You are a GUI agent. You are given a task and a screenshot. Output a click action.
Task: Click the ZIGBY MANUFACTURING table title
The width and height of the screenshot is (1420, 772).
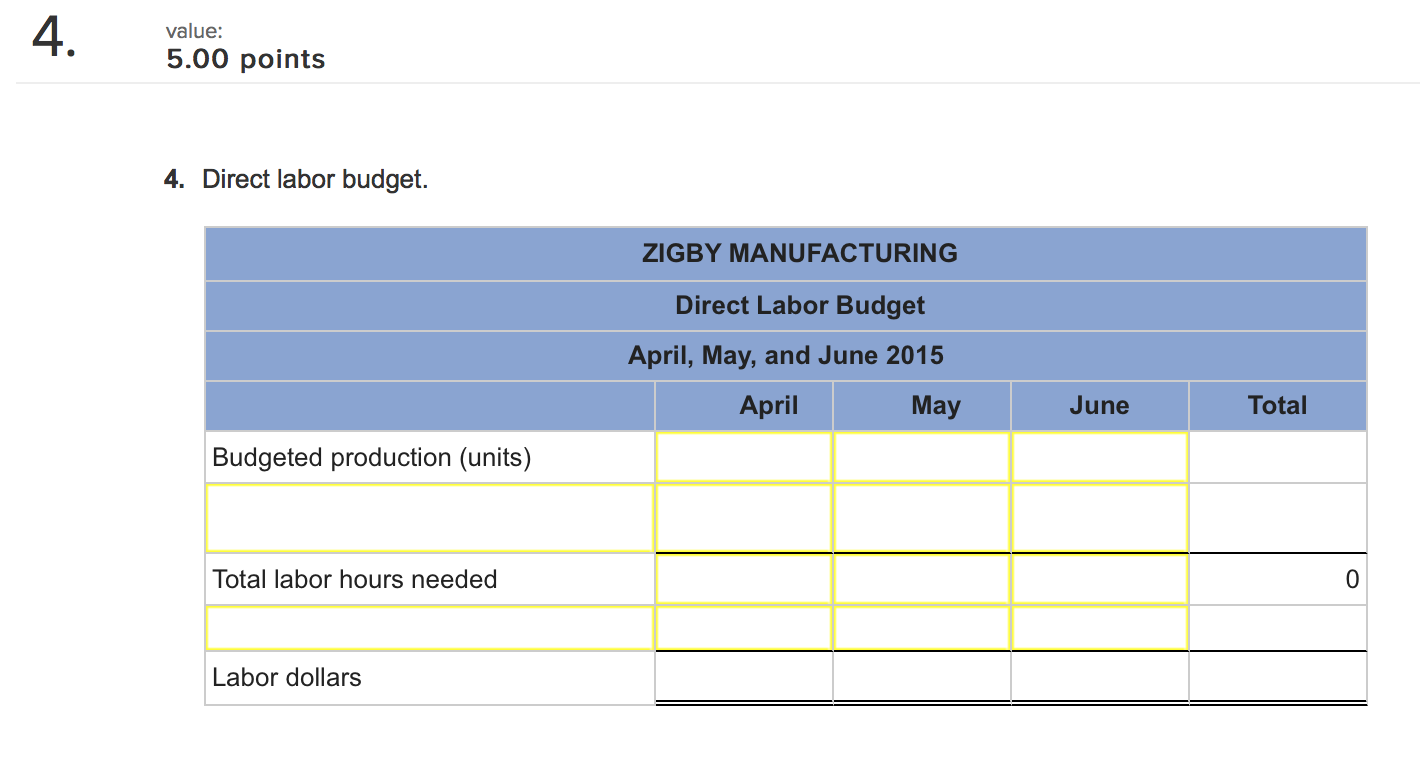(799, 253)
